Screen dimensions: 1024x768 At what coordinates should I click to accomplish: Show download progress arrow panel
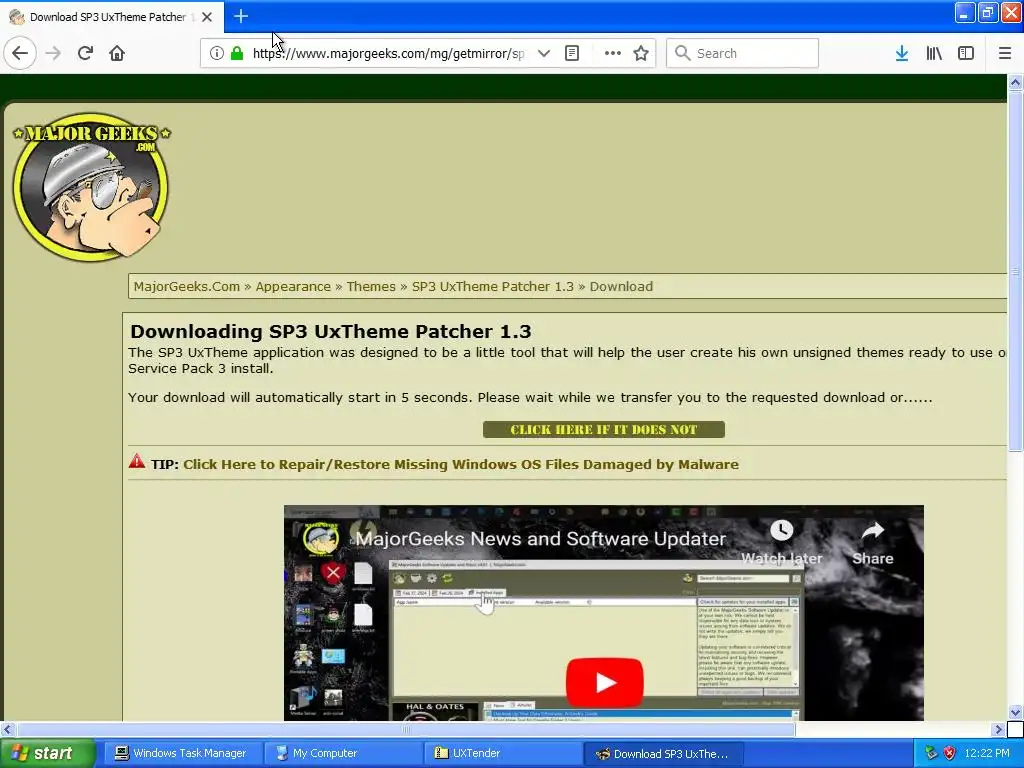902,53
